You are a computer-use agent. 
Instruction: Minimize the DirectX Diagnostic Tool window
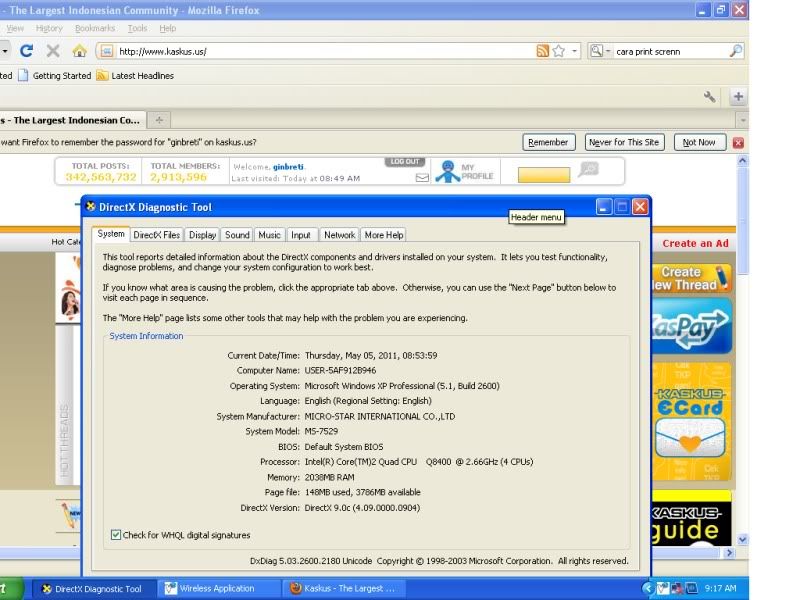click(x=604, y=207)
